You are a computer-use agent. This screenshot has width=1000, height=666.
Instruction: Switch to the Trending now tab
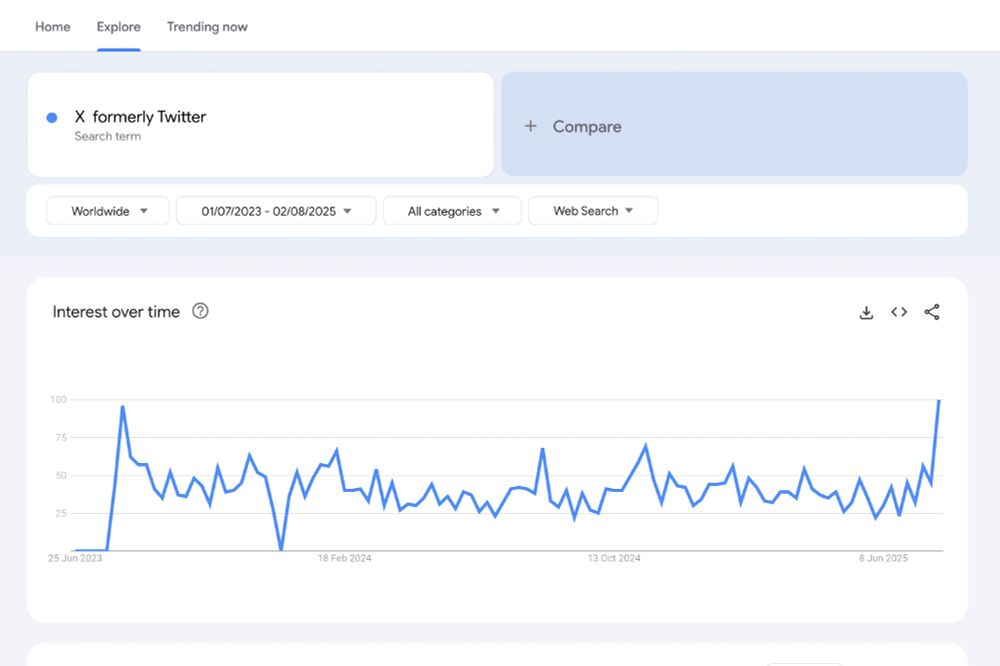click(207, 27)
